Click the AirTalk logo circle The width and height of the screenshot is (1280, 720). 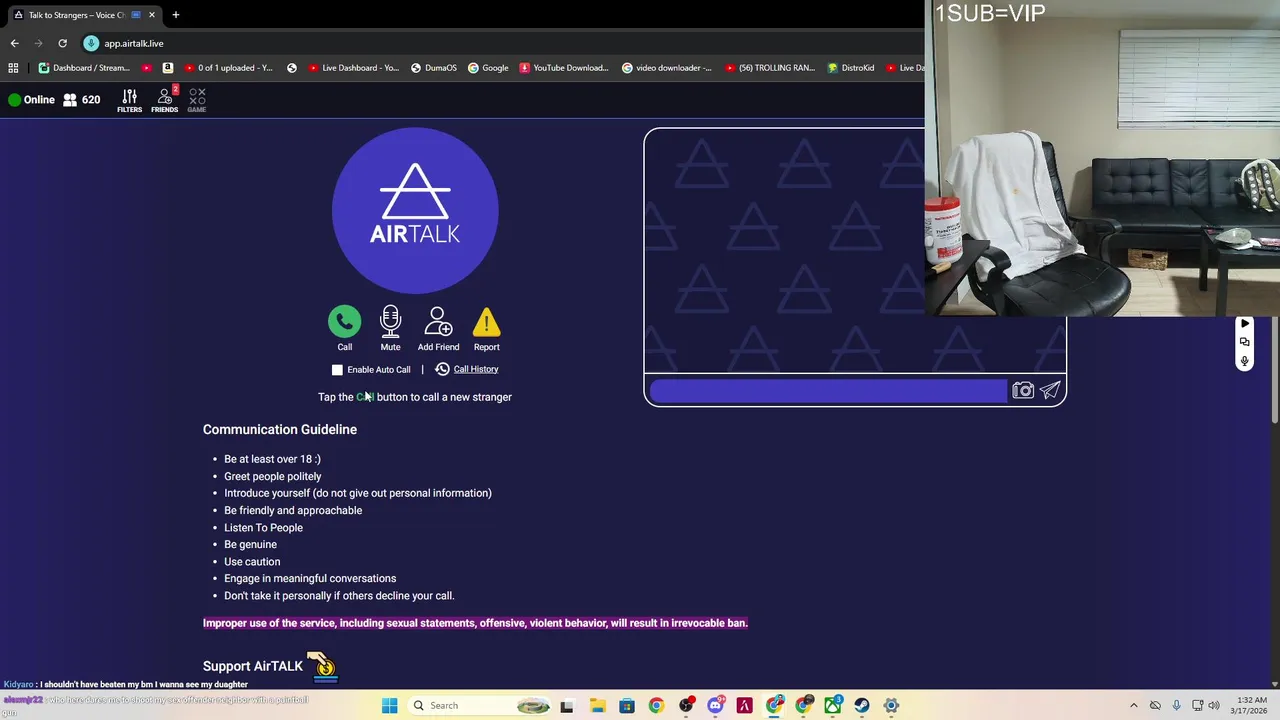415,210
